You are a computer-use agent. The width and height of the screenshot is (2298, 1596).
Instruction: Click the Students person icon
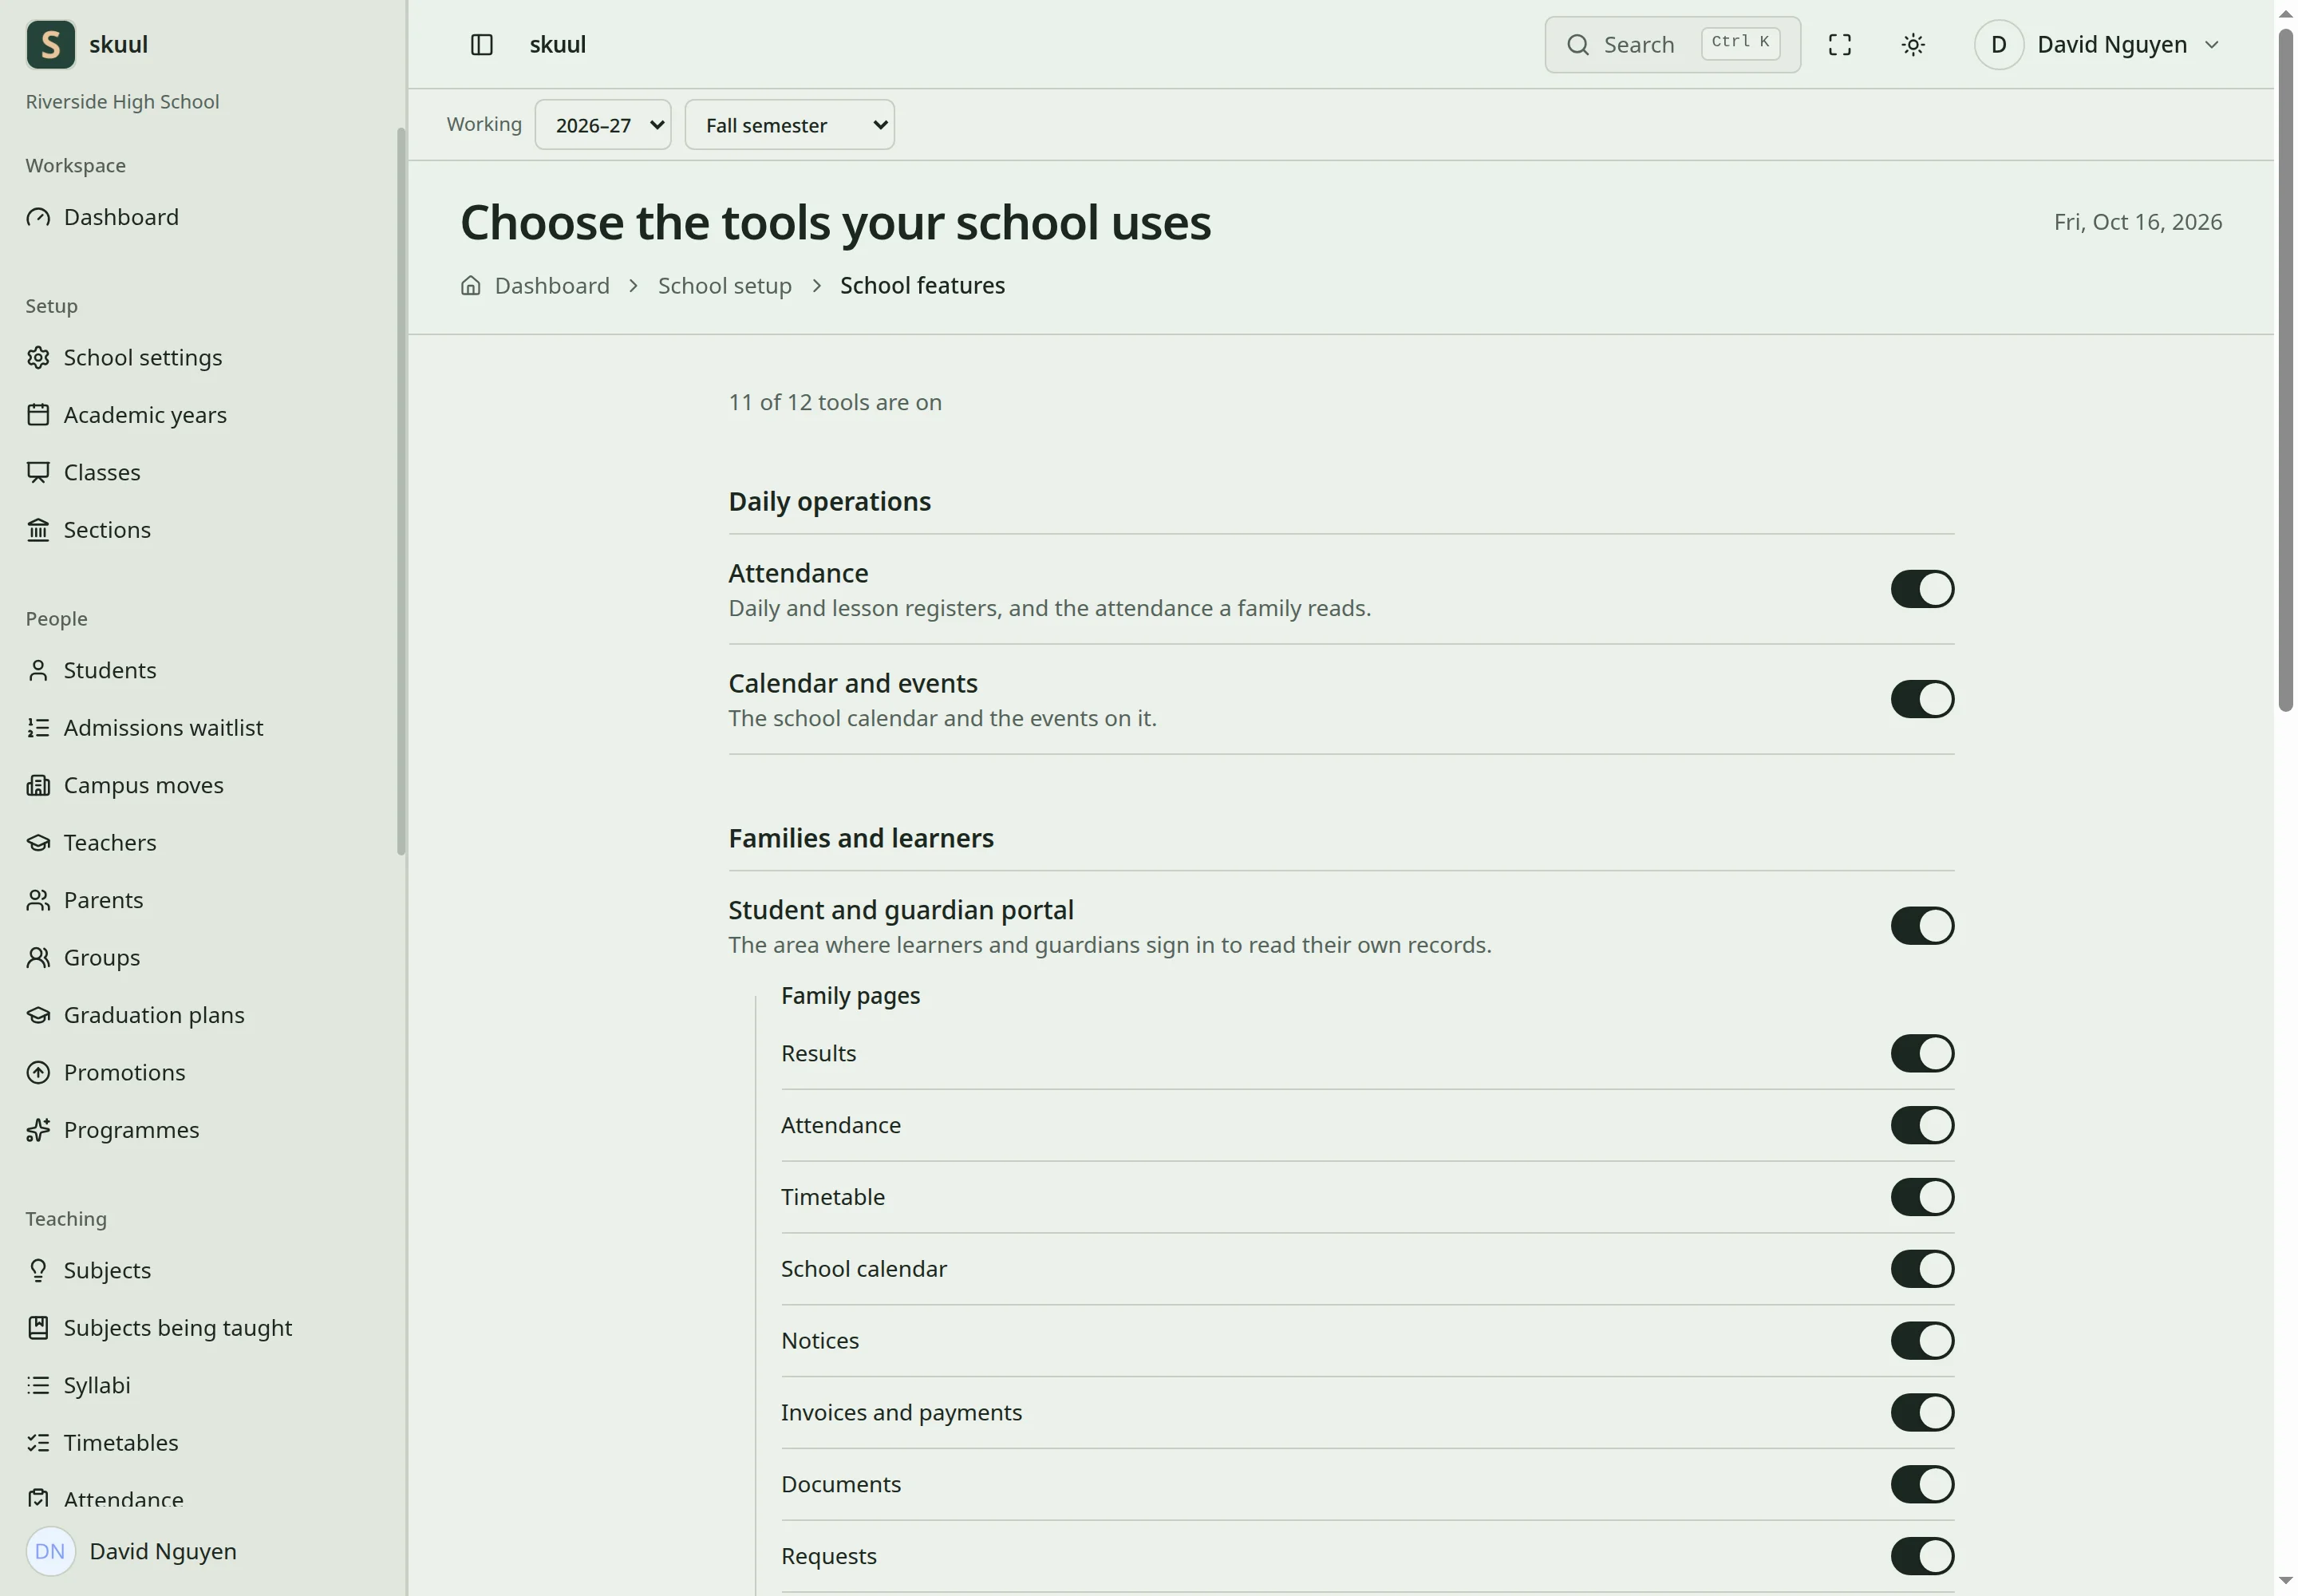point(38,671)
